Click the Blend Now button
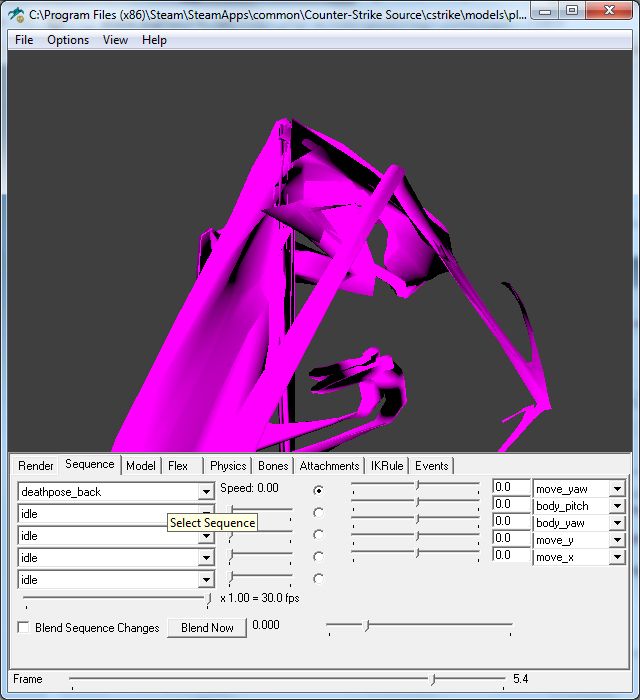 pyautogui.click(x=207, y=628)
